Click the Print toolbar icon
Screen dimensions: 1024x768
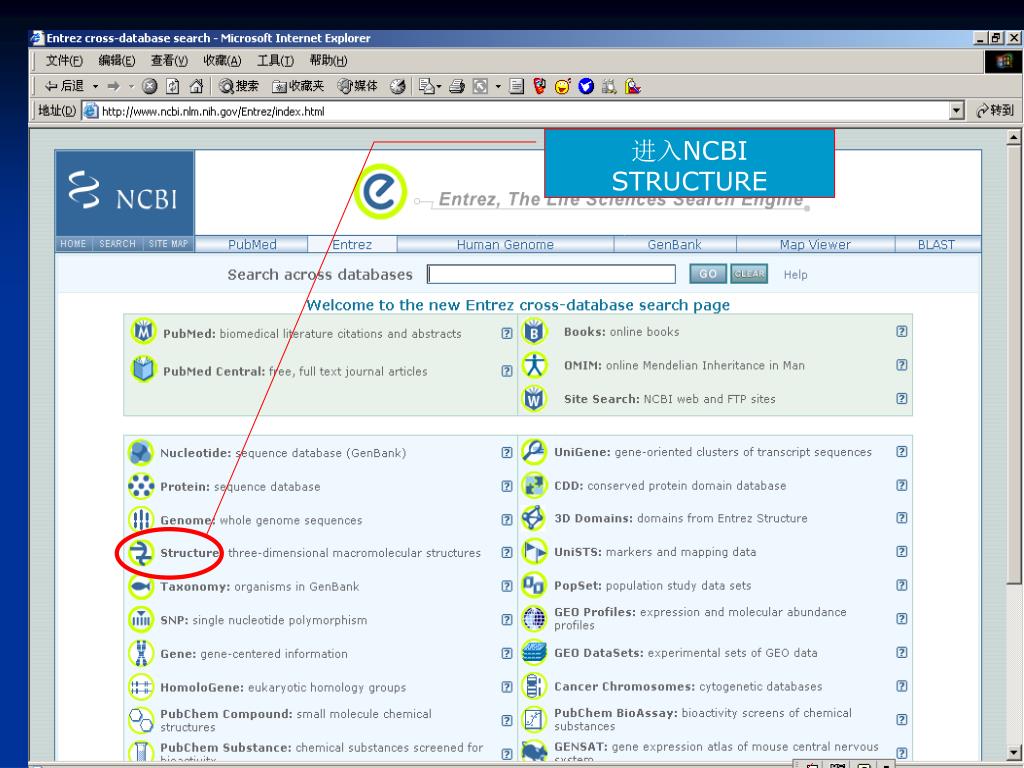(x=457, y=86)
